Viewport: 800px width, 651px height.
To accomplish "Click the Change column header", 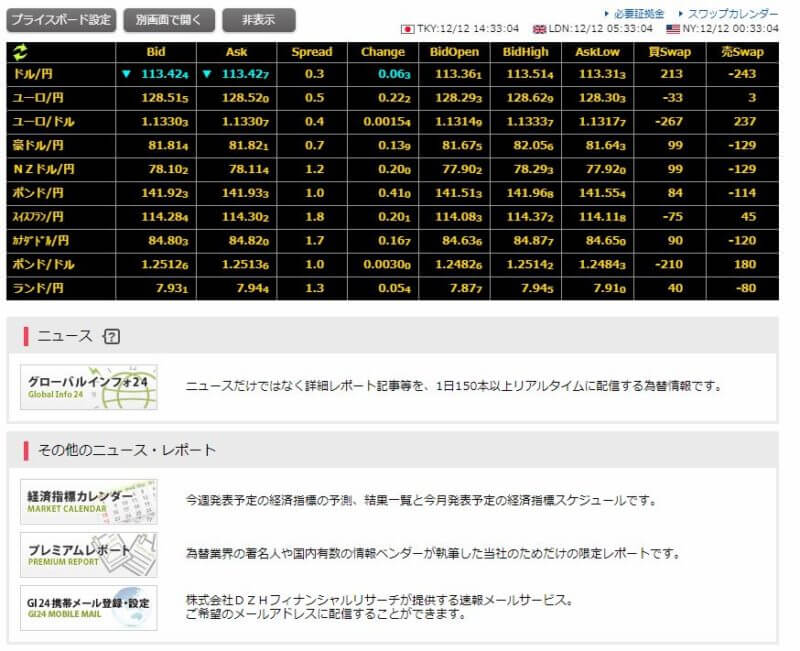I will (x=383, y=52).
